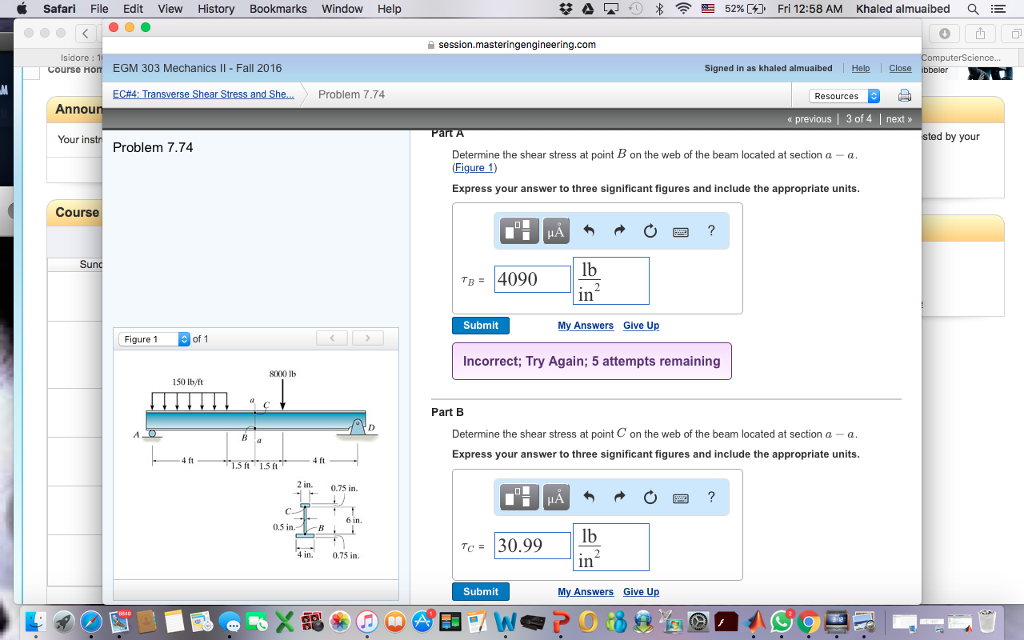The height and width of the screenshot is (640, 1024).
Task: Click the next figure arrow button
Action: pyautogui.click(x=368, y=338)
